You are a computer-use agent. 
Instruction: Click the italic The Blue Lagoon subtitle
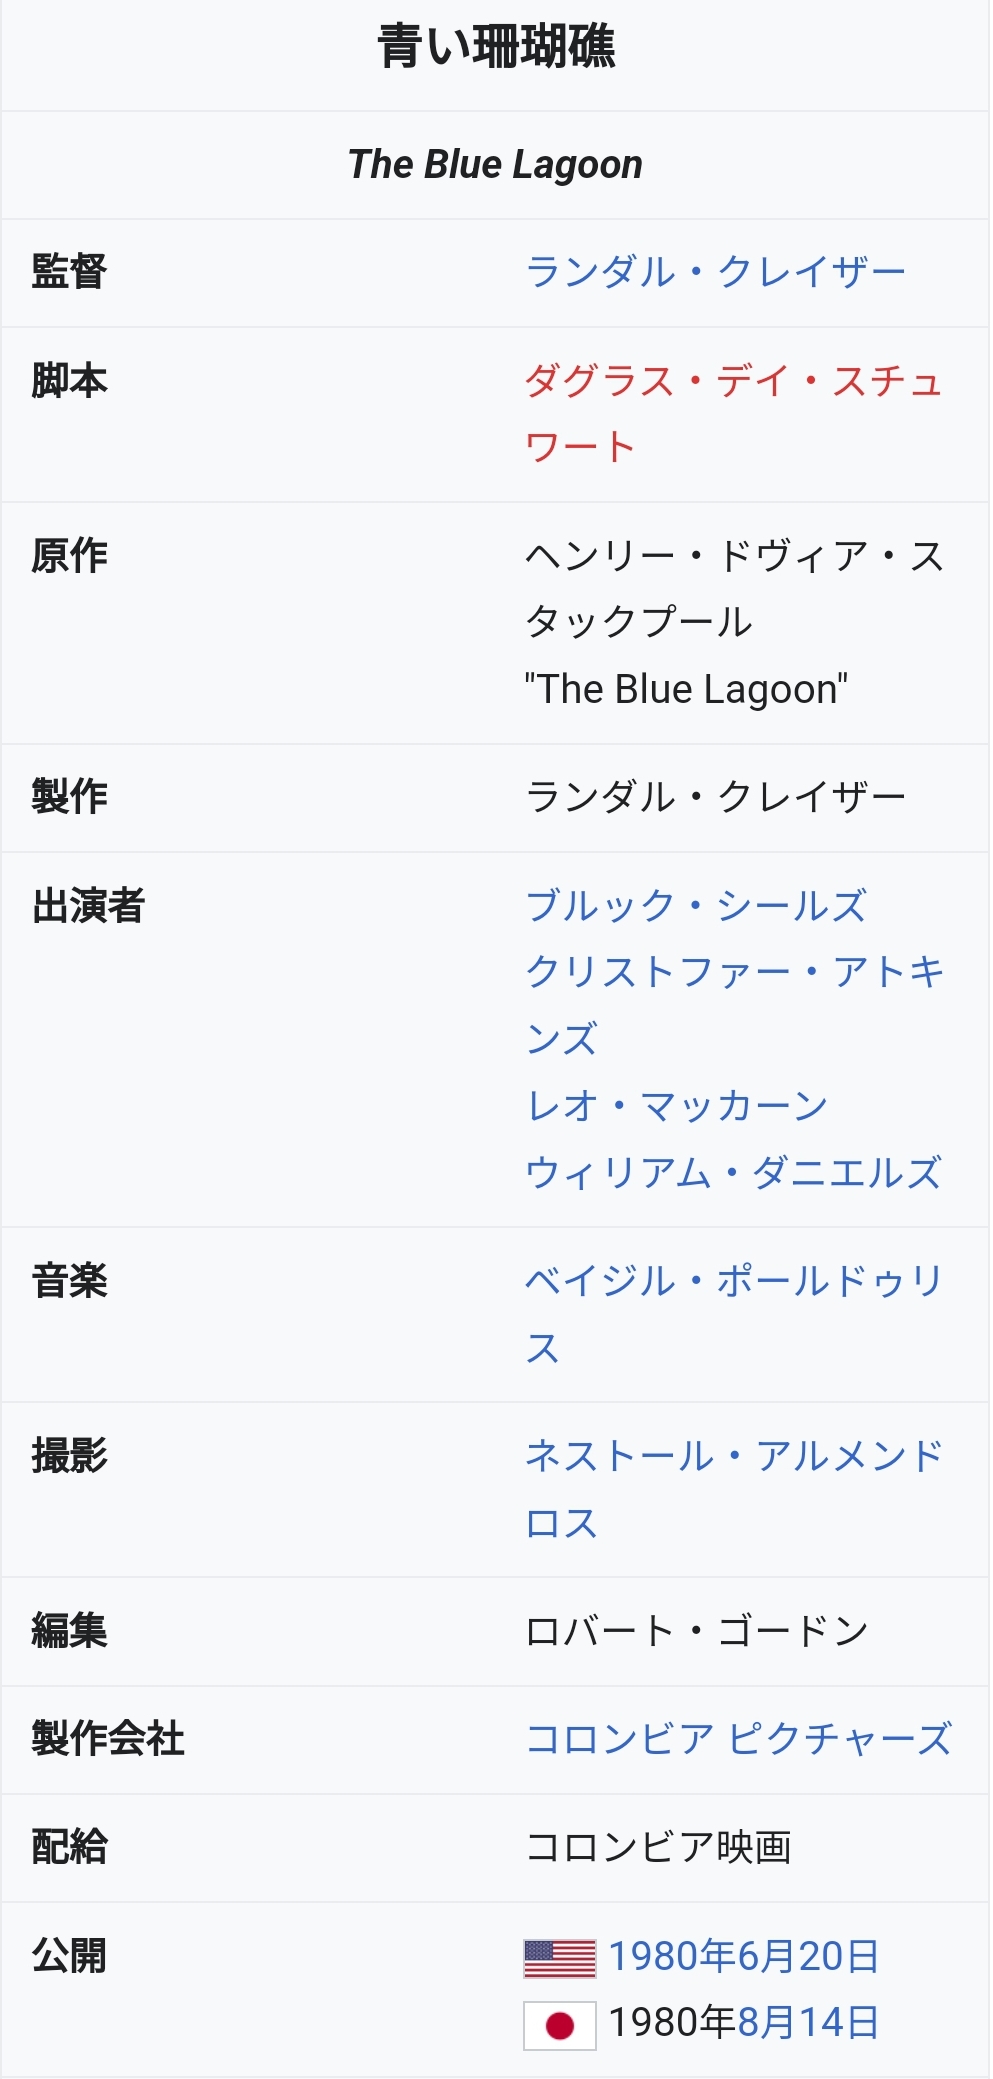point(495,165)
